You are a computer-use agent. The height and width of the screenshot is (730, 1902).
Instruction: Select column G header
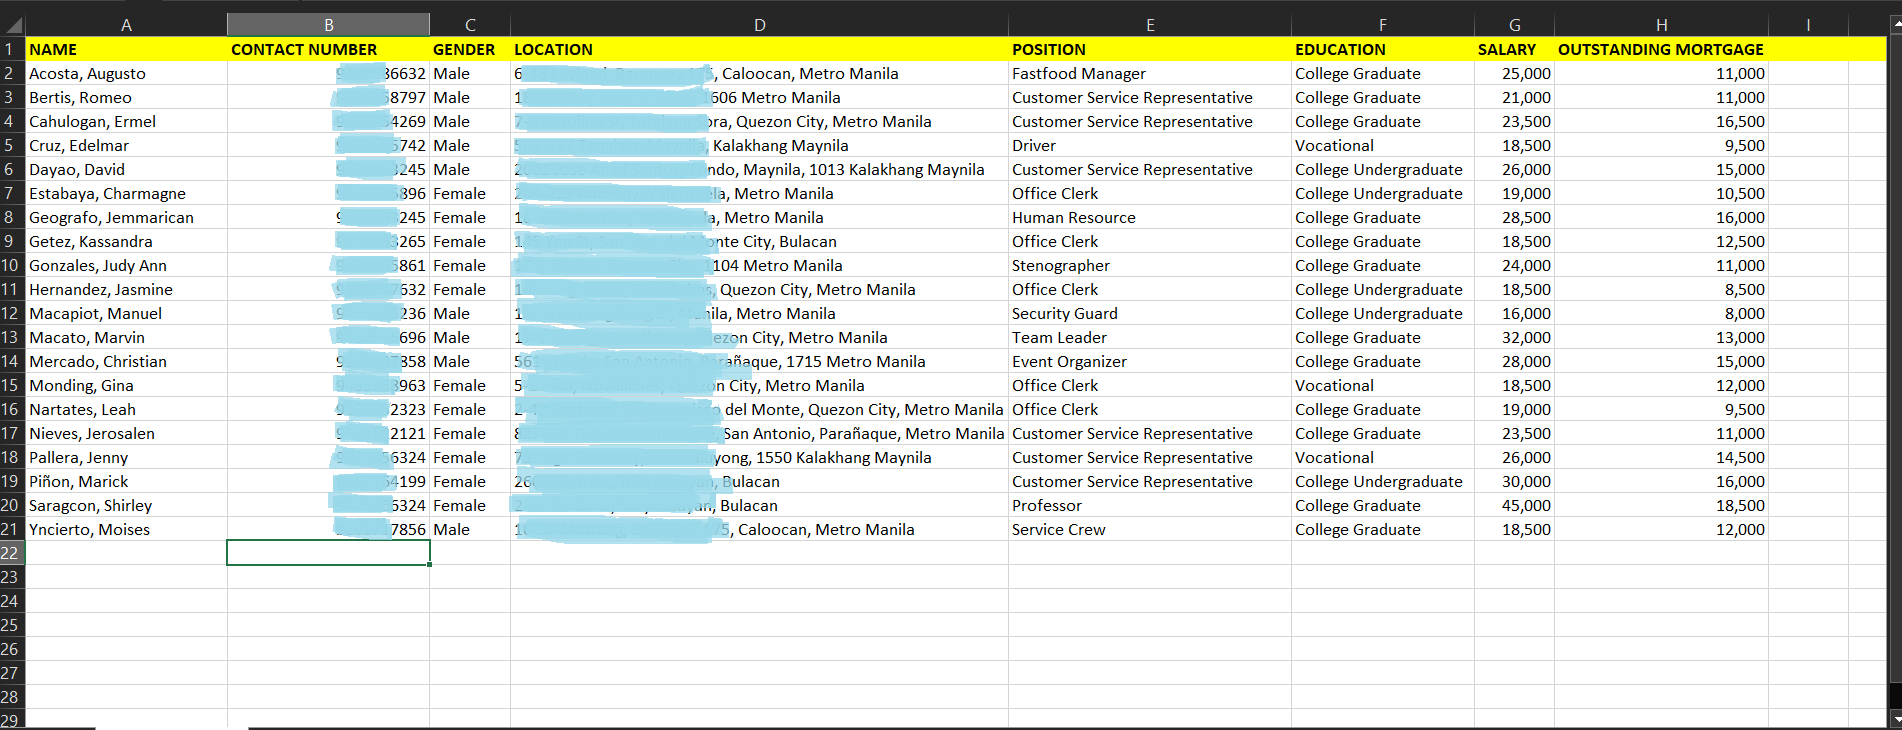tap(1514, 25)
